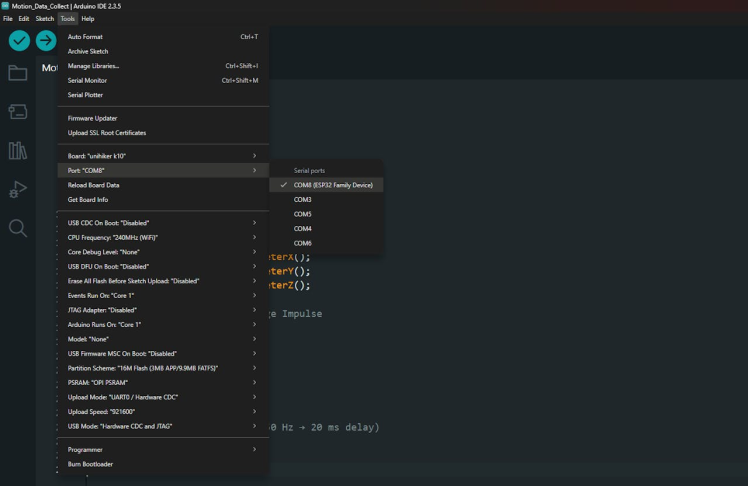Expand the Board "unihiker k10" submenu

160,156
